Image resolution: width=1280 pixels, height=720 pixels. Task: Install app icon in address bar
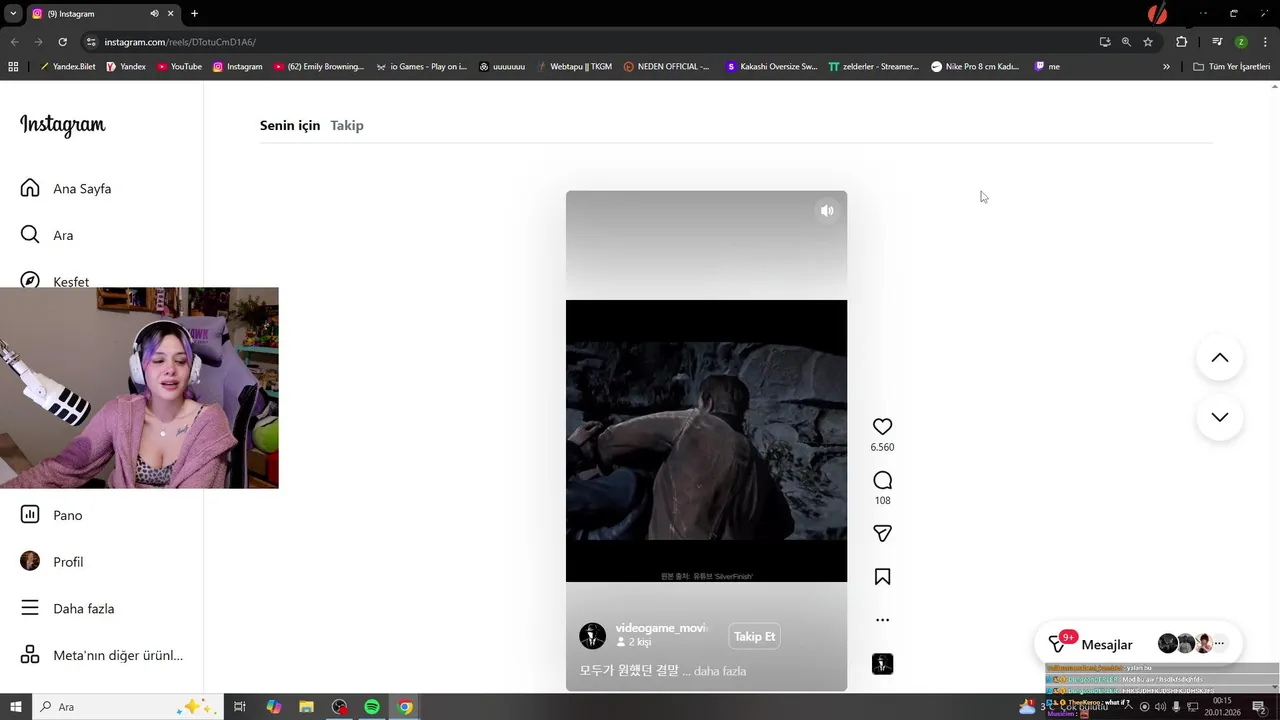(x=1104, y=42)
